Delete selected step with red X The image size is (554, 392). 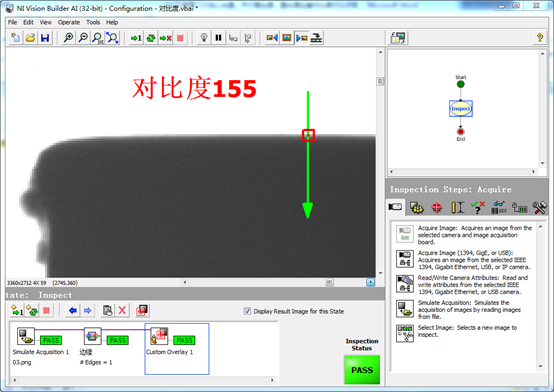[122, 311]
